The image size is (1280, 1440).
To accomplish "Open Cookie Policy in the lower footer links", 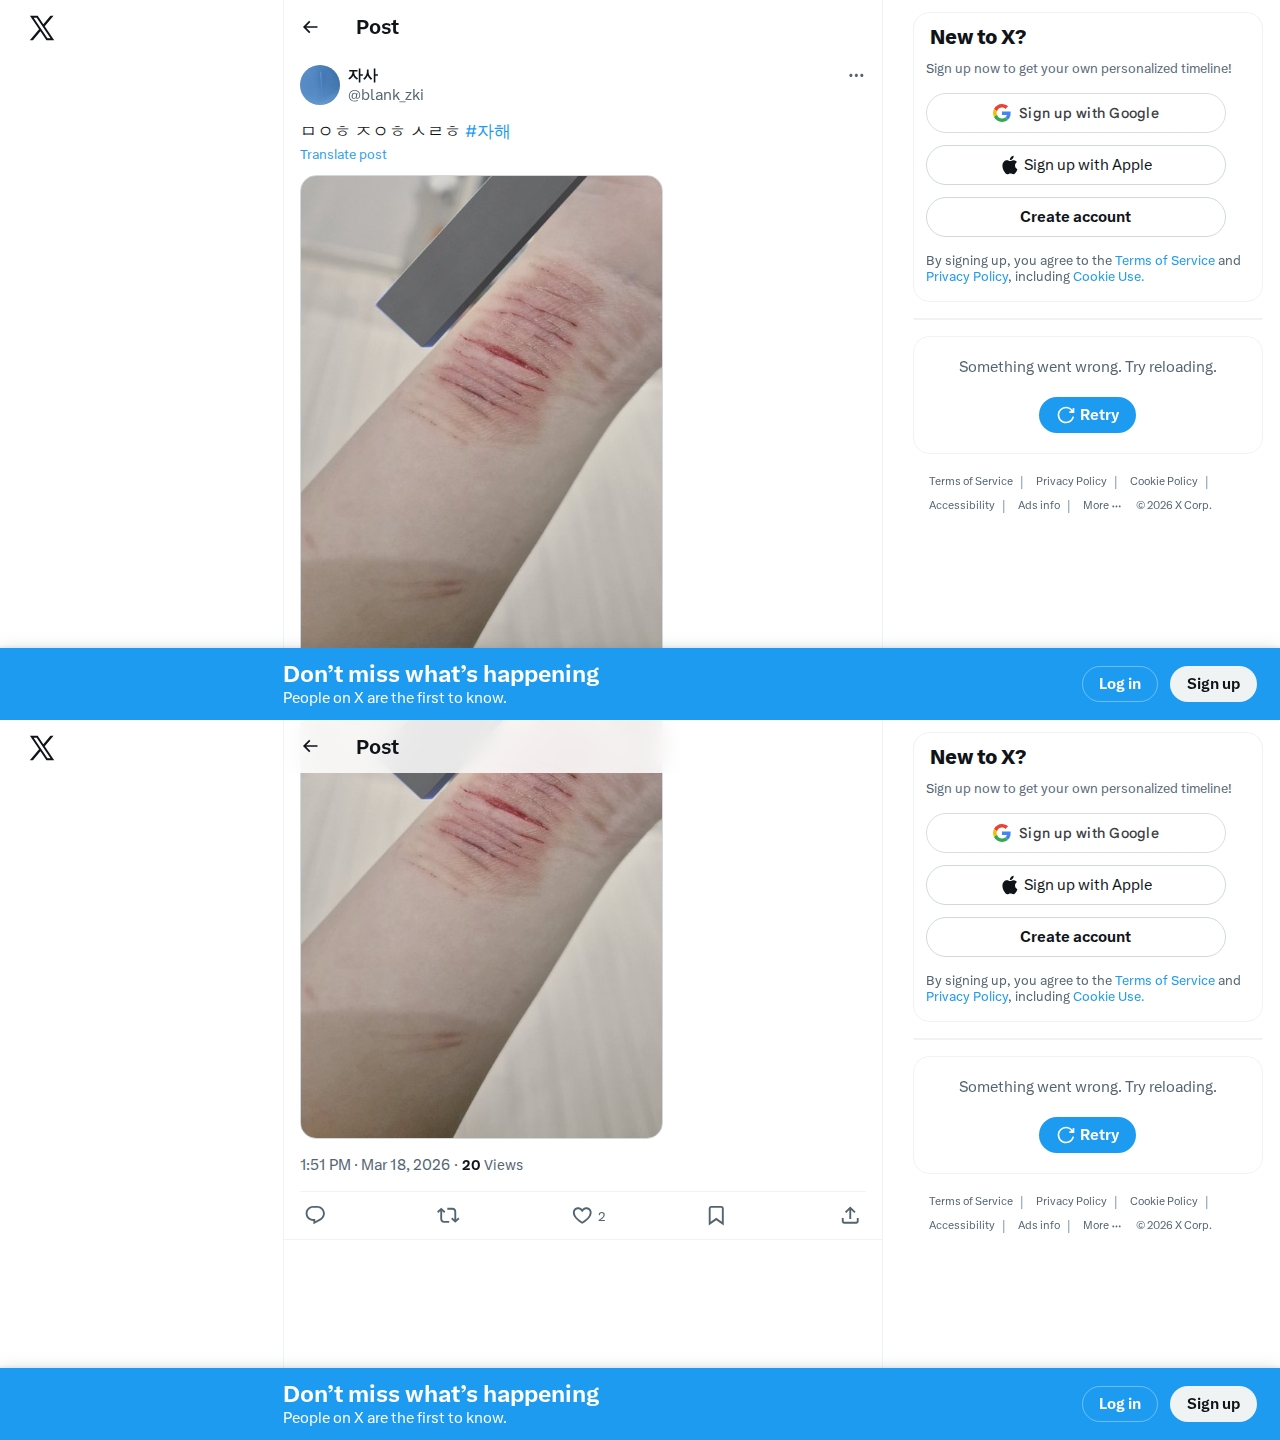I will pos(1164,1201).
